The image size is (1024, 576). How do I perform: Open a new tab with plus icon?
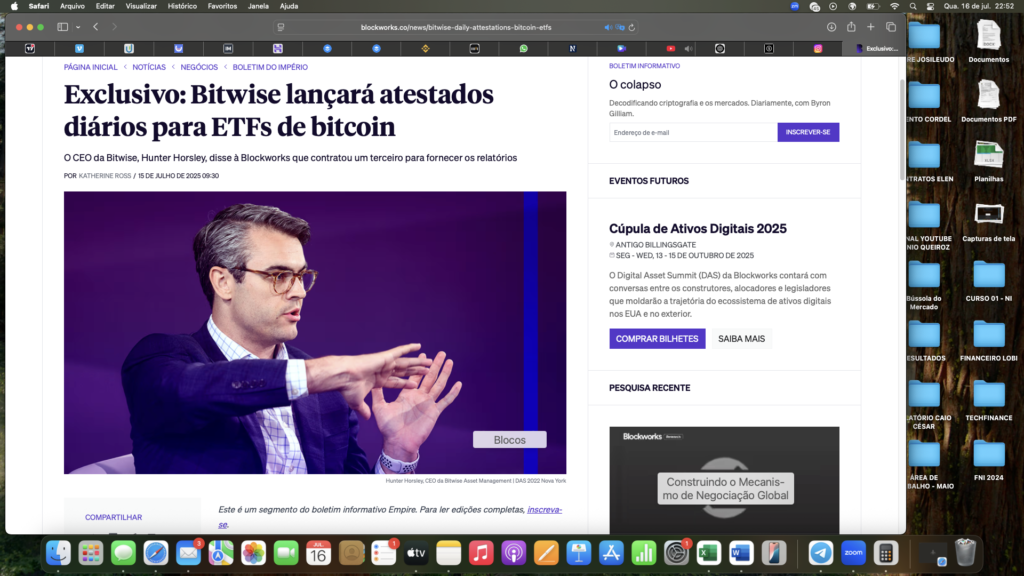(x=871, y=27)
